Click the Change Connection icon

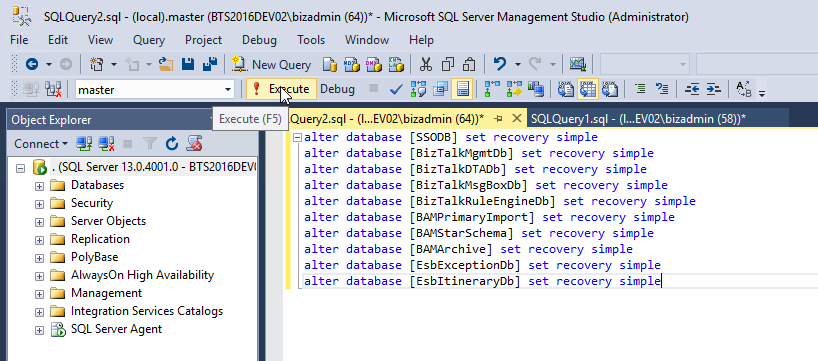point(53,90)
